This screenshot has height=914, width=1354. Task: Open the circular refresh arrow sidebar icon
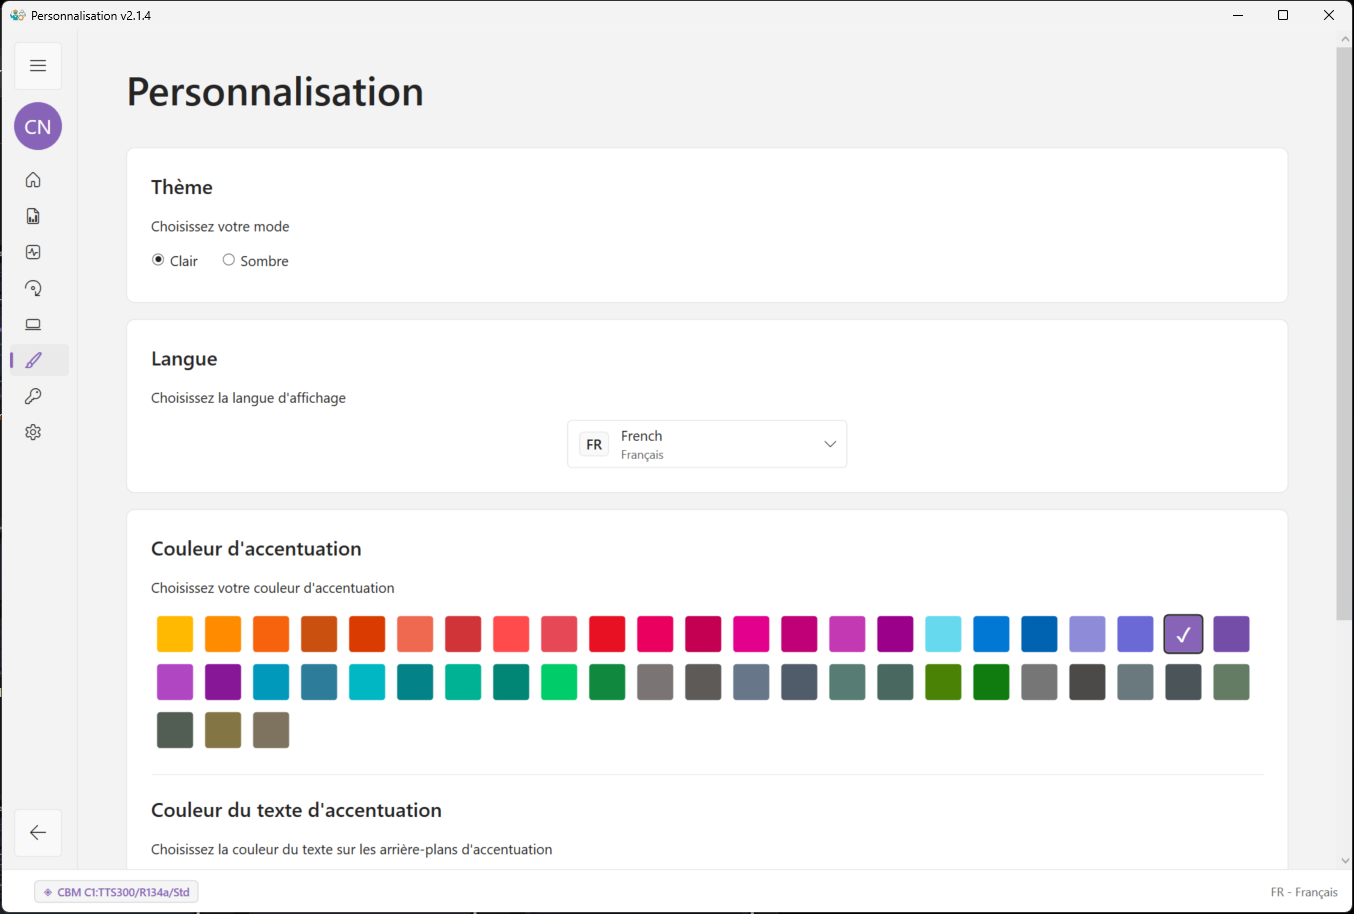[x=33, y=288]
